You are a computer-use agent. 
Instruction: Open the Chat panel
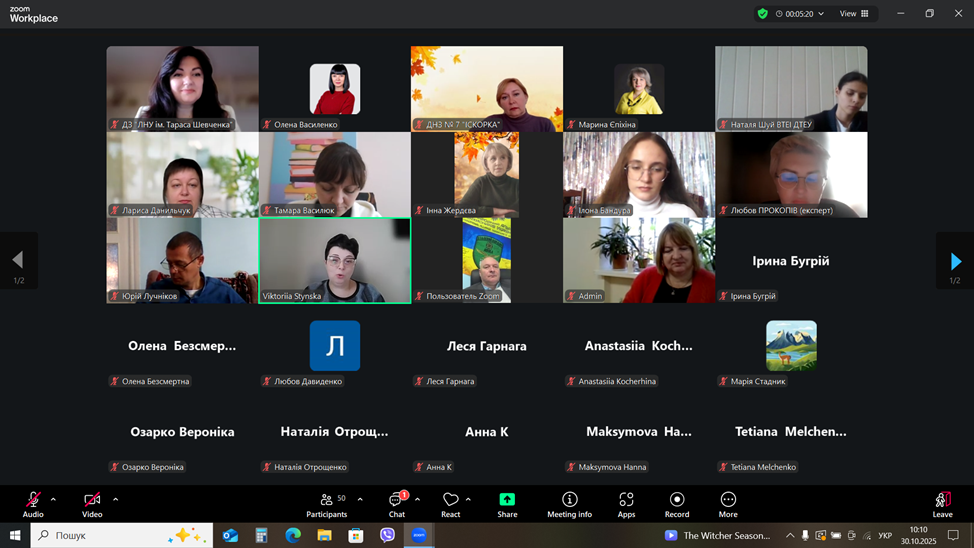[x=396, y=504]
